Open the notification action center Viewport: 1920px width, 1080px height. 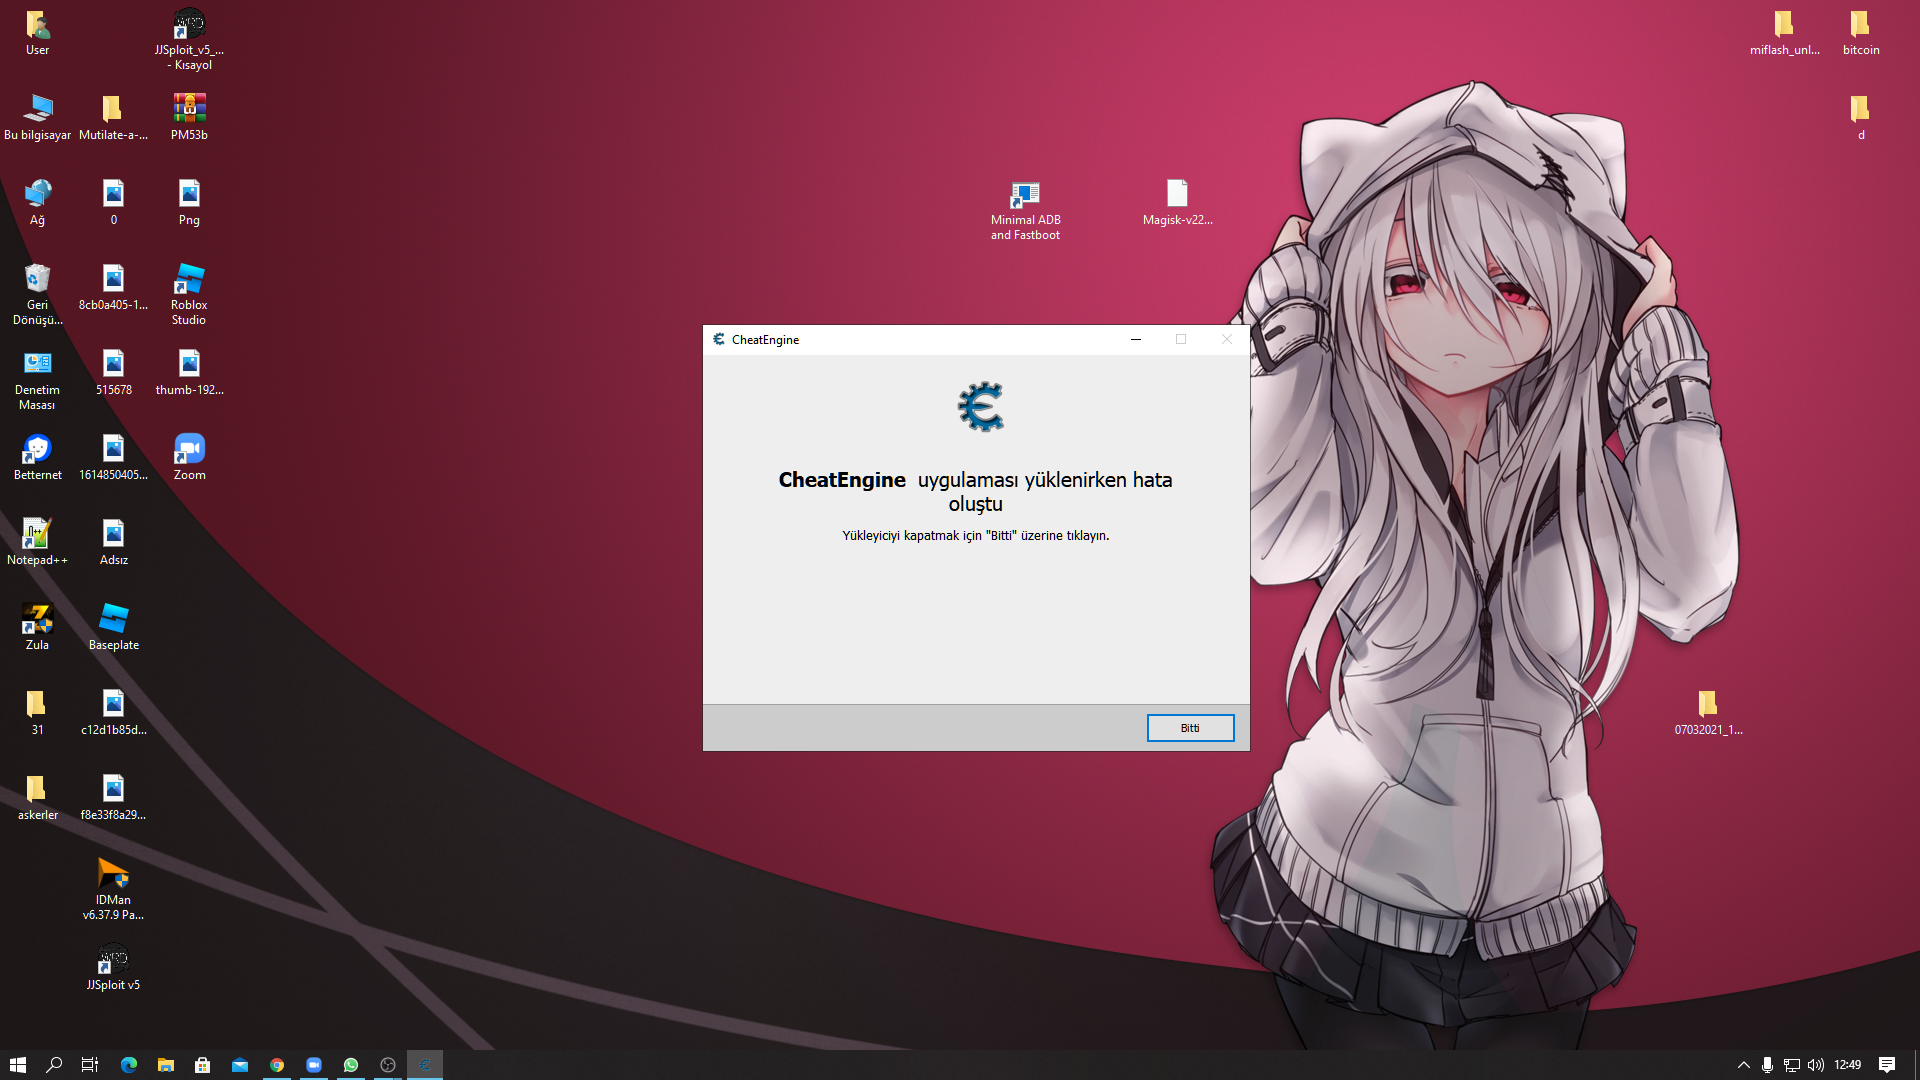(x=1886, y=1065)
